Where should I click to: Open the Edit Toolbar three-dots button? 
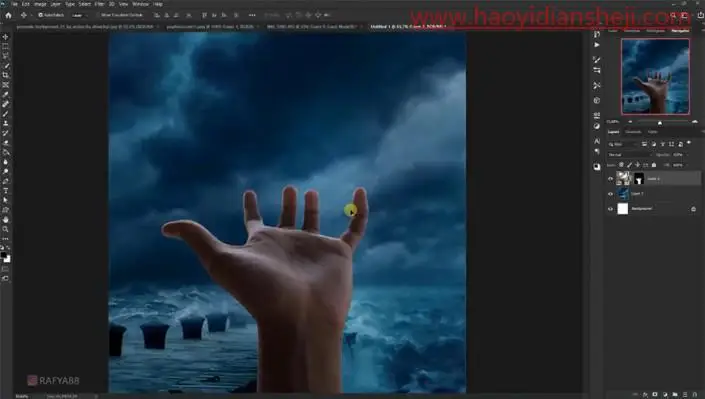(5, 238)
